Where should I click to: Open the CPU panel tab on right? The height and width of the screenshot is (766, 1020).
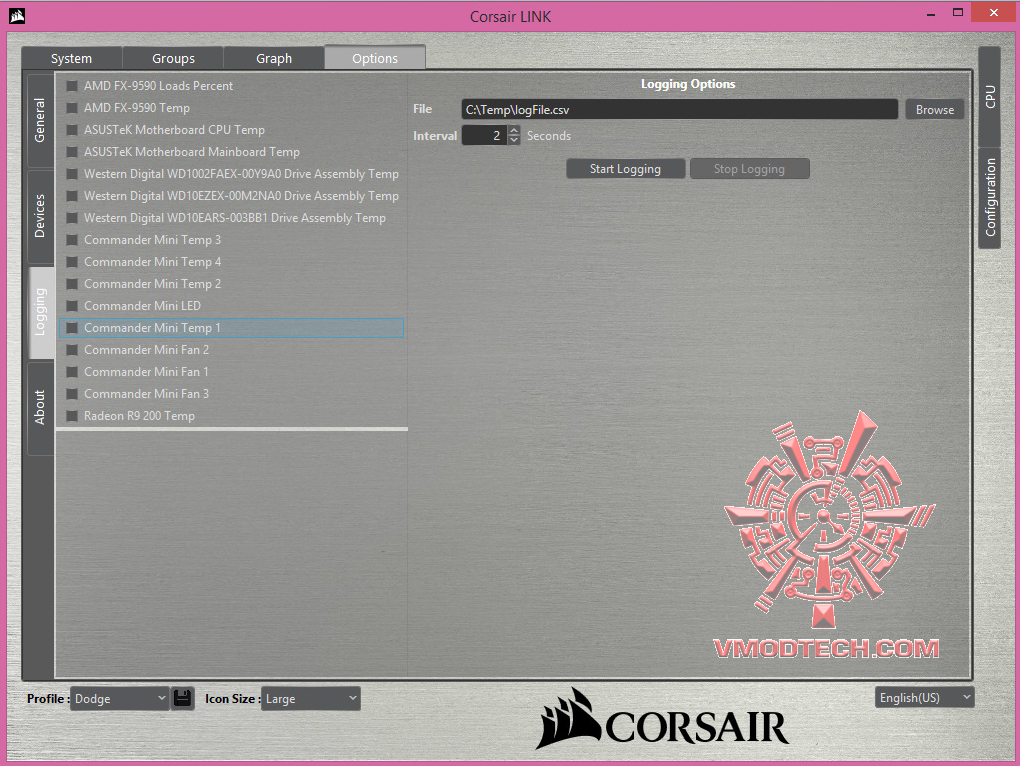989,96
